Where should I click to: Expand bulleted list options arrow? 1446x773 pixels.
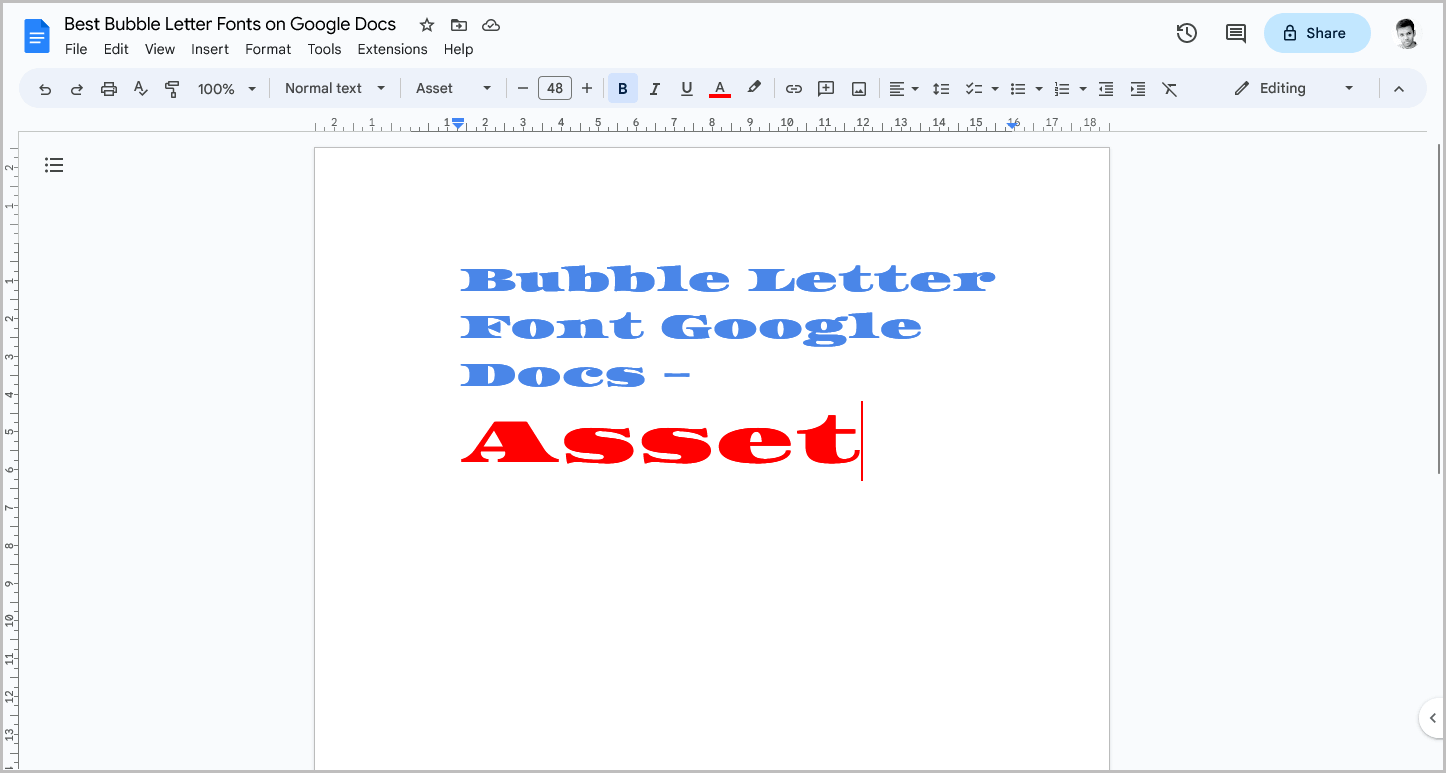click(x=1039, y=89)
